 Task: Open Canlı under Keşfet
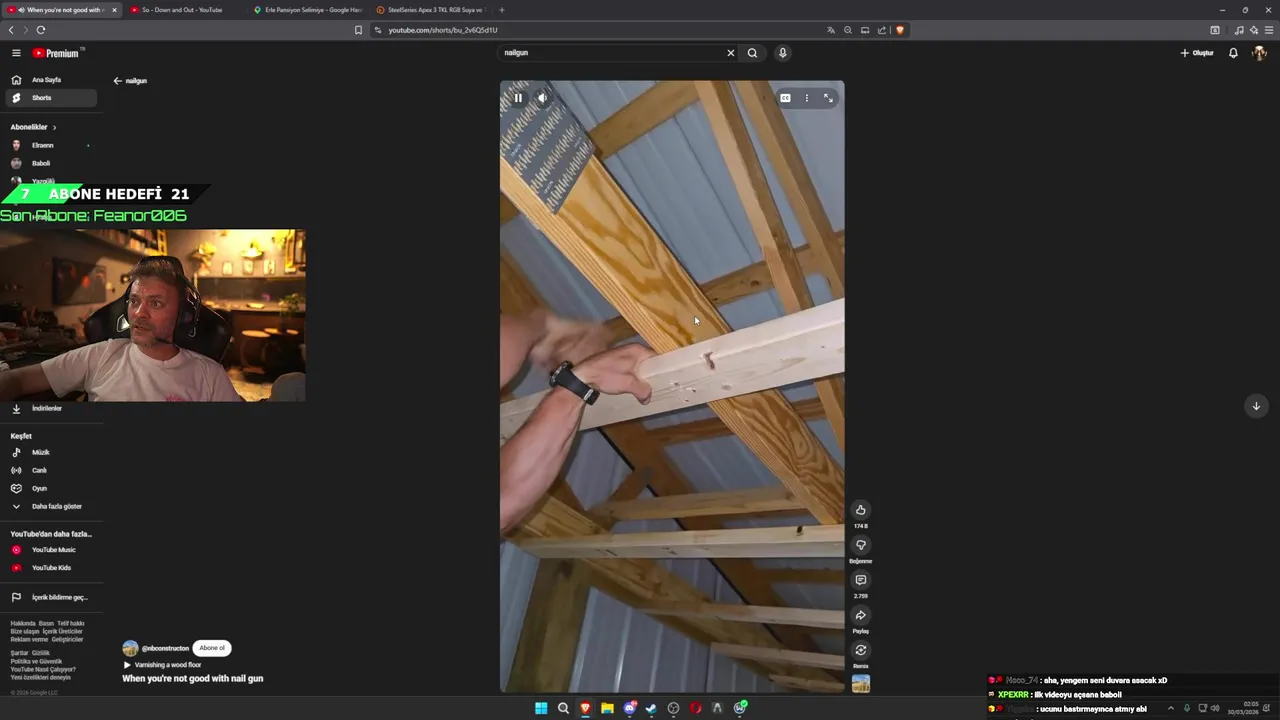point(50,470)
